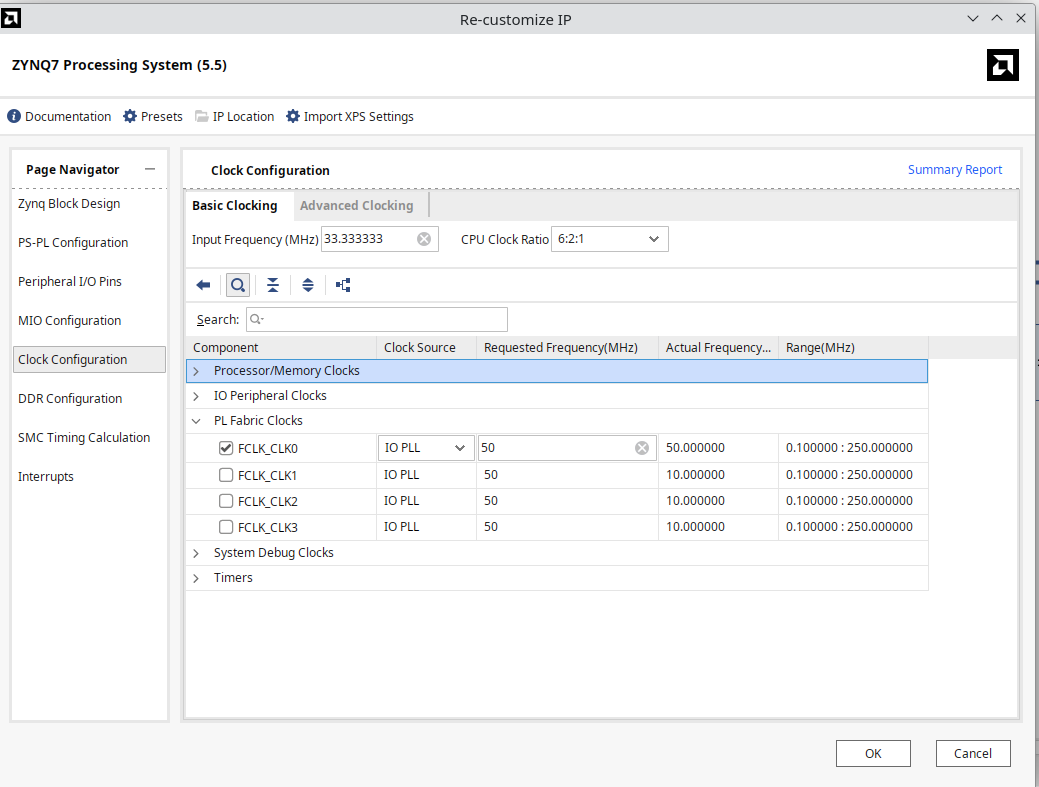Open IP Location folder option
This screenshot has width=1039, height=787.
pyautogui.click(x=235, y=117)
